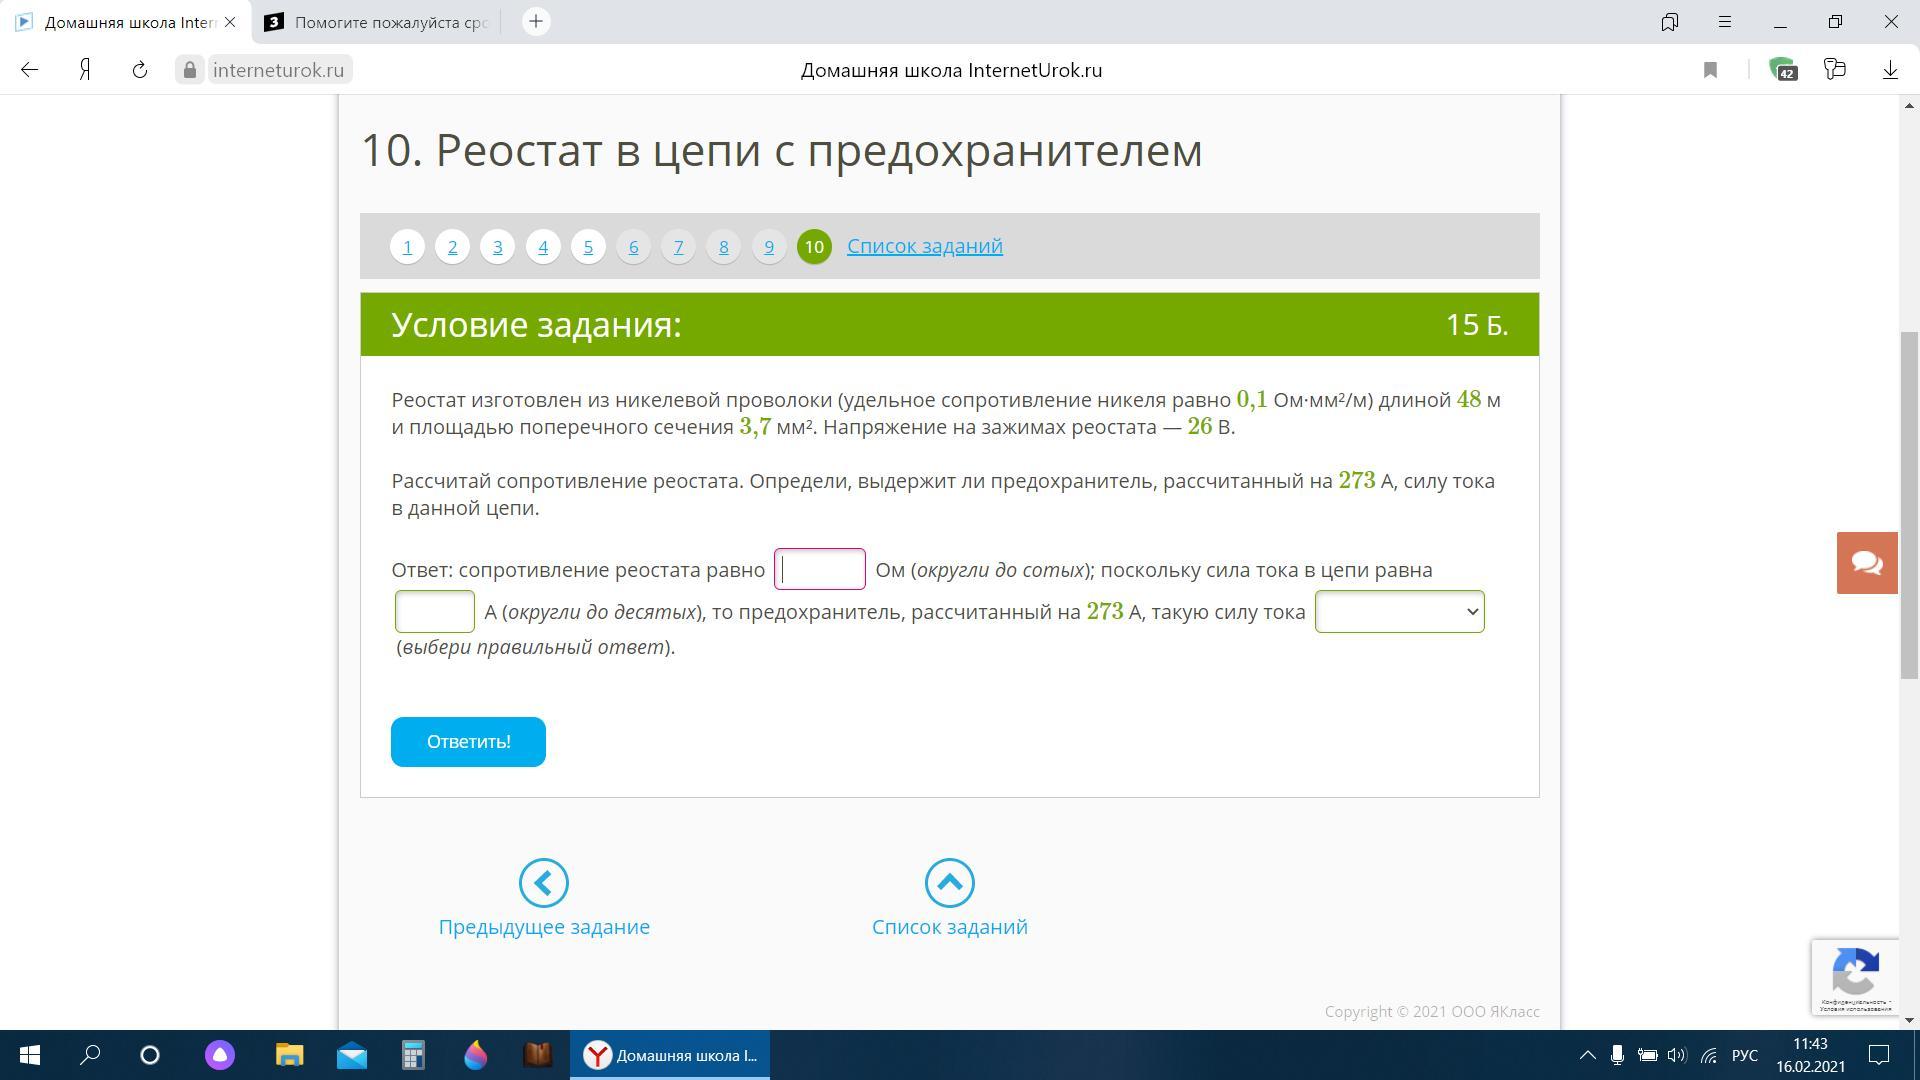This screenshot has height=1080, width=1920.
Task: Reload the page with refresh icon
Action: 140,70
